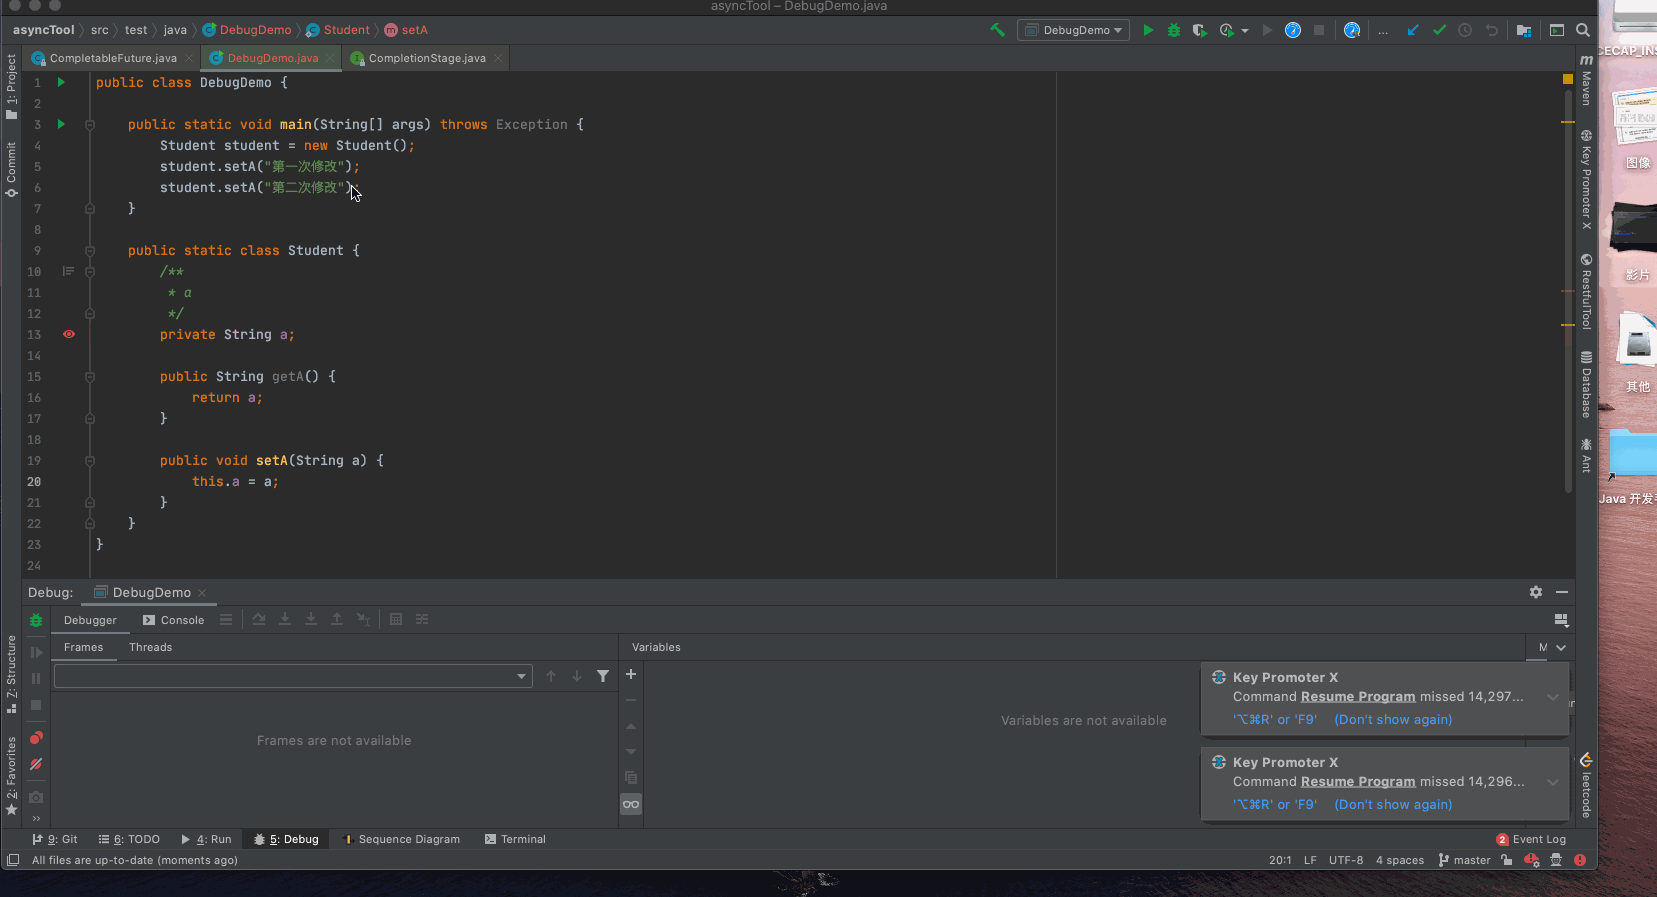Open the Project Structure icon in toolbar

1523,30
